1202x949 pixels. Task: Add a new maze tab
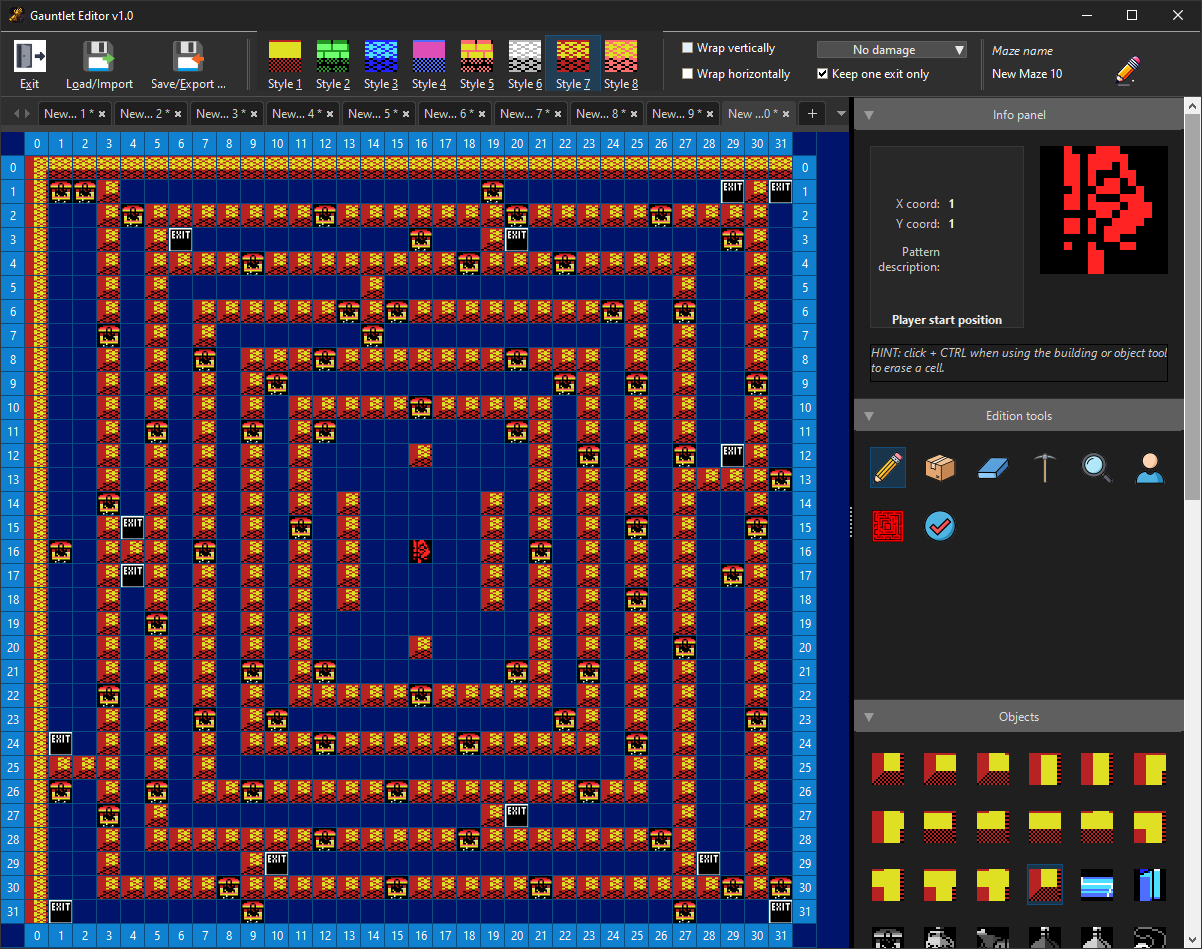tap(812, 114)
